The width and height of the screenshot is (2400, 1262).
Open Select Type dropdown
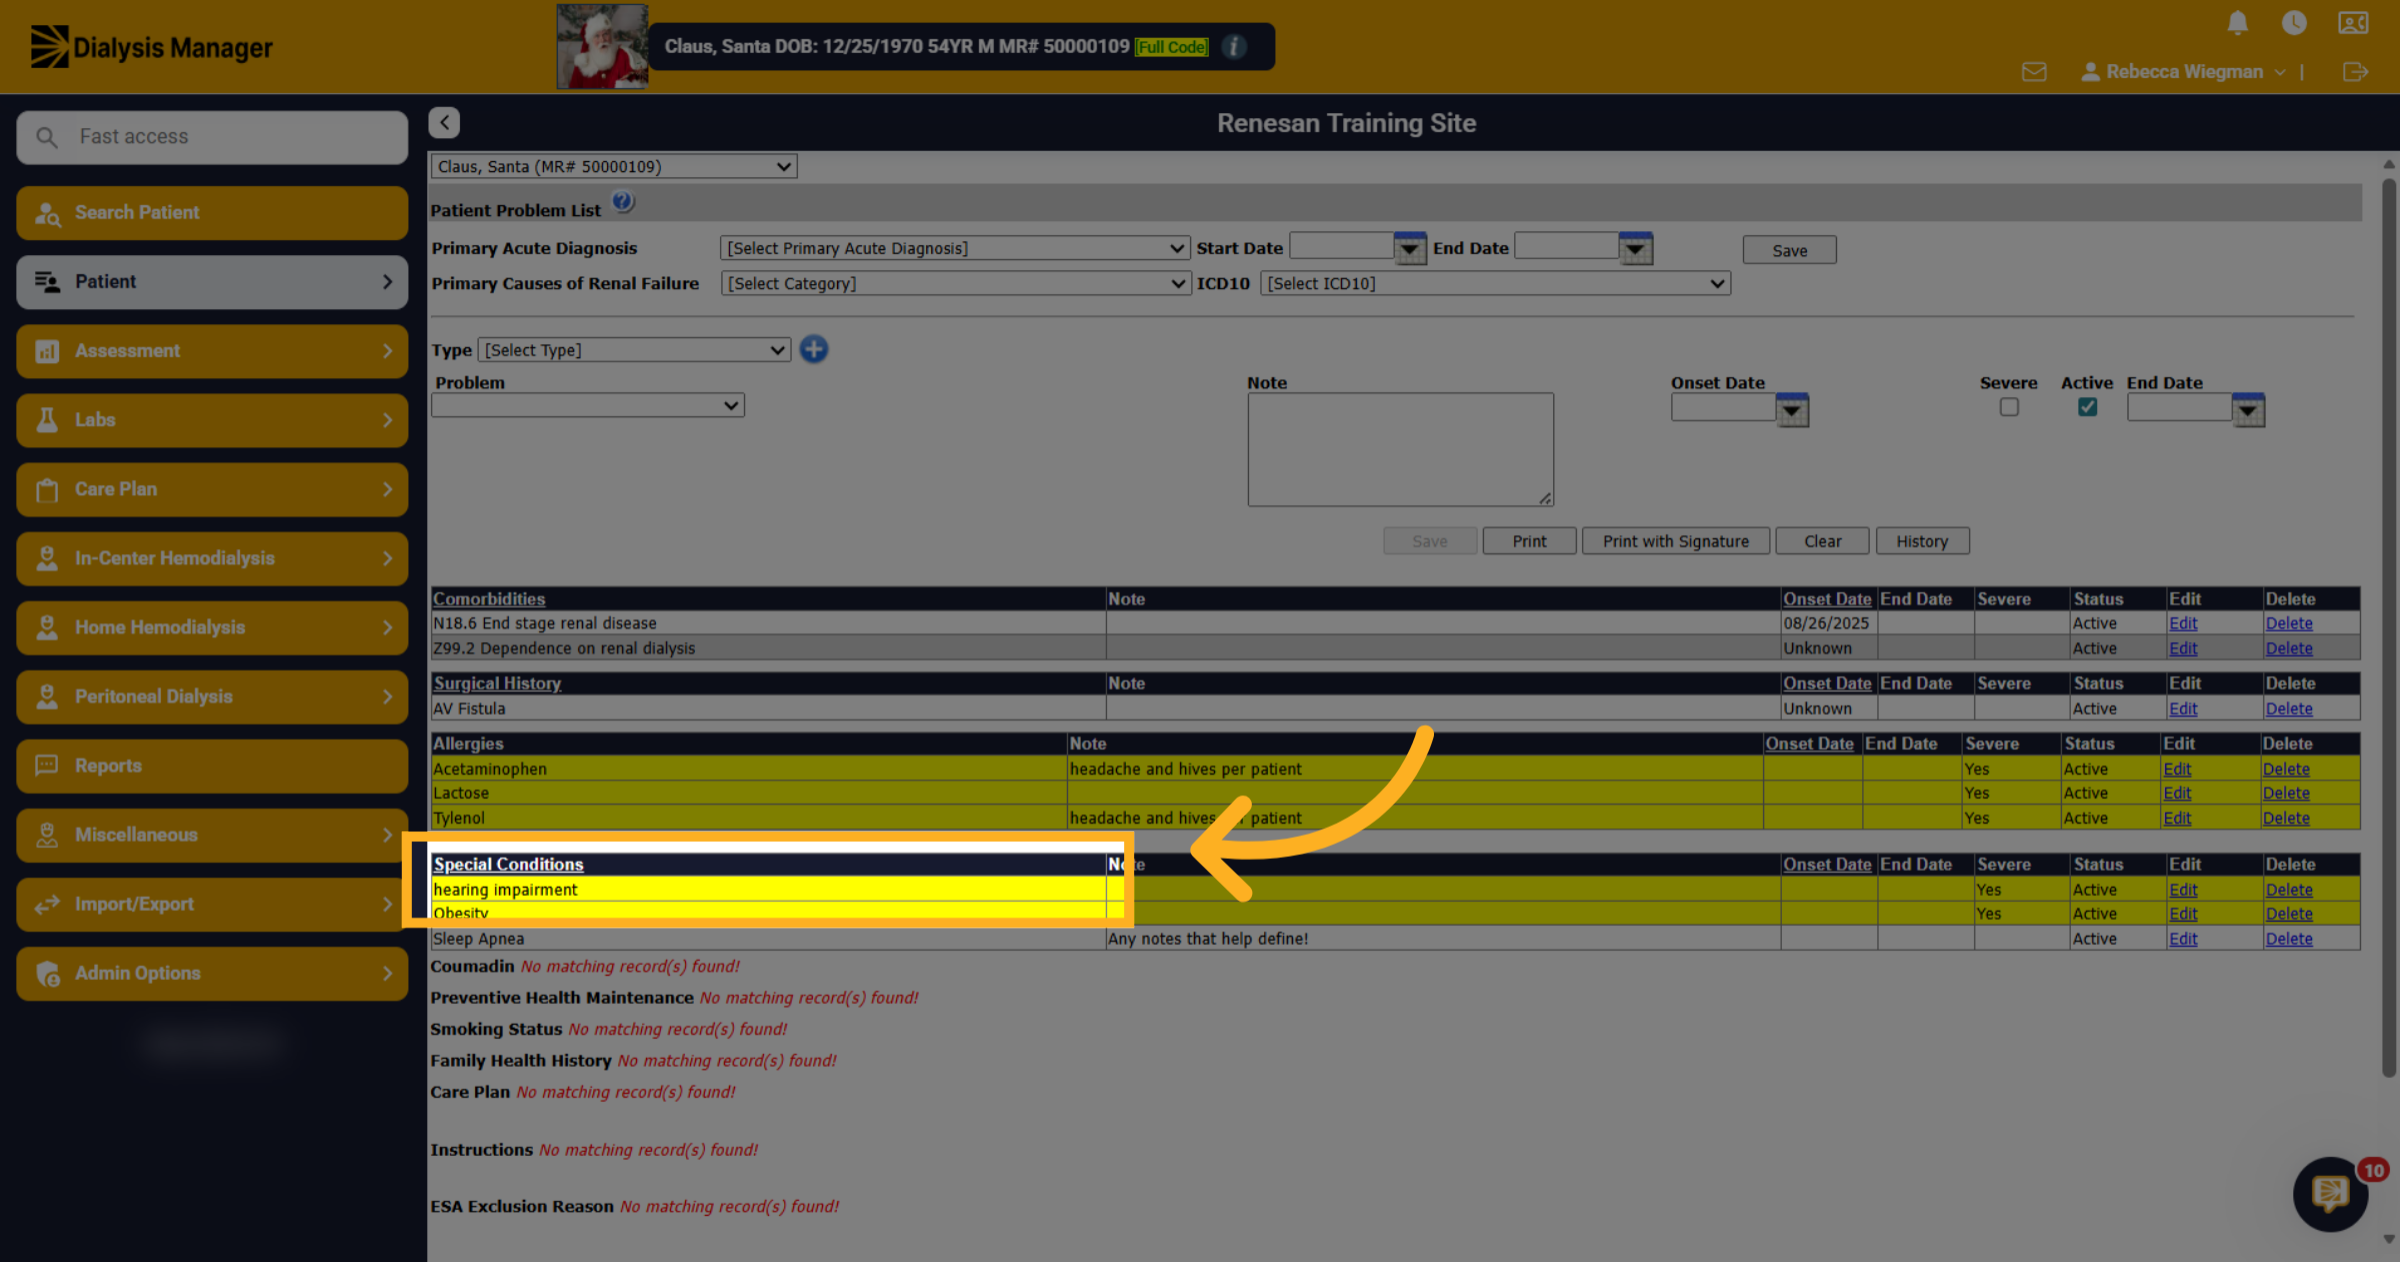coord(634,350)
